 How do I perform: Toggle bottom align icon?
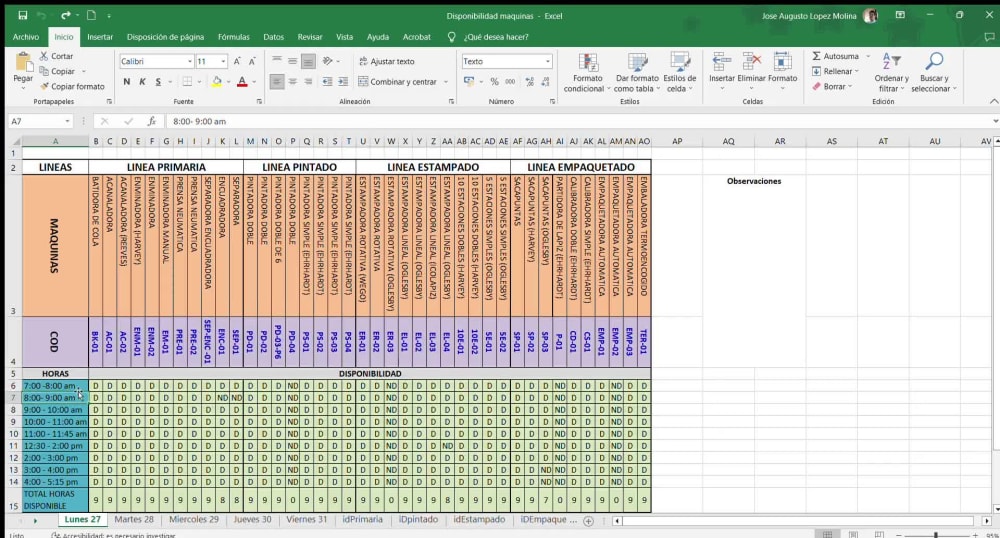[x=308, y=61]
